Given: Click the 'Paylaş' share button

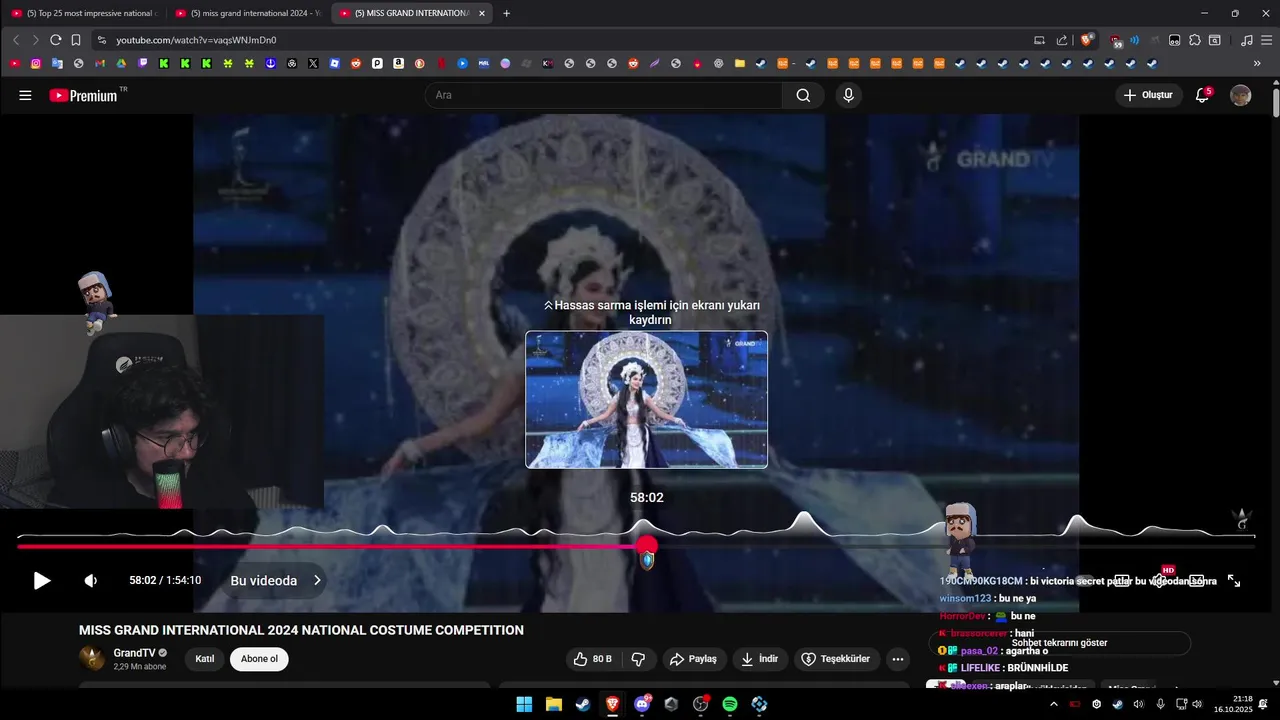Looking at the screenshot, I should click(x=693, y=659).
